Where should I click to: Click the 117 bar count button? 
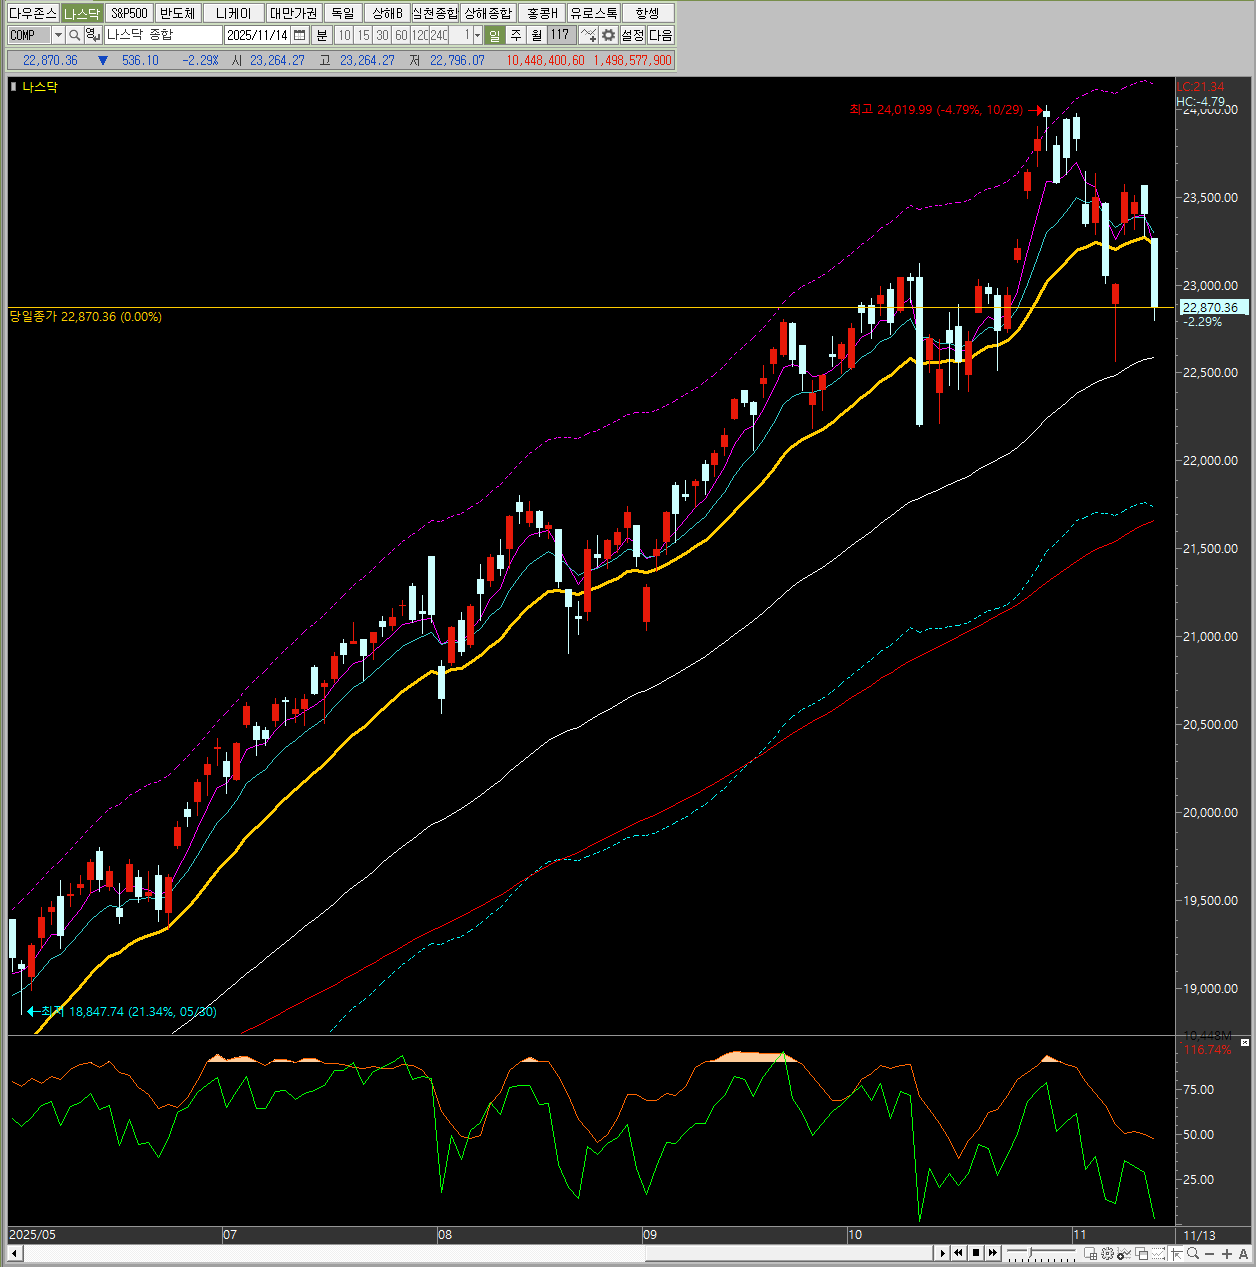coord(560,35)
